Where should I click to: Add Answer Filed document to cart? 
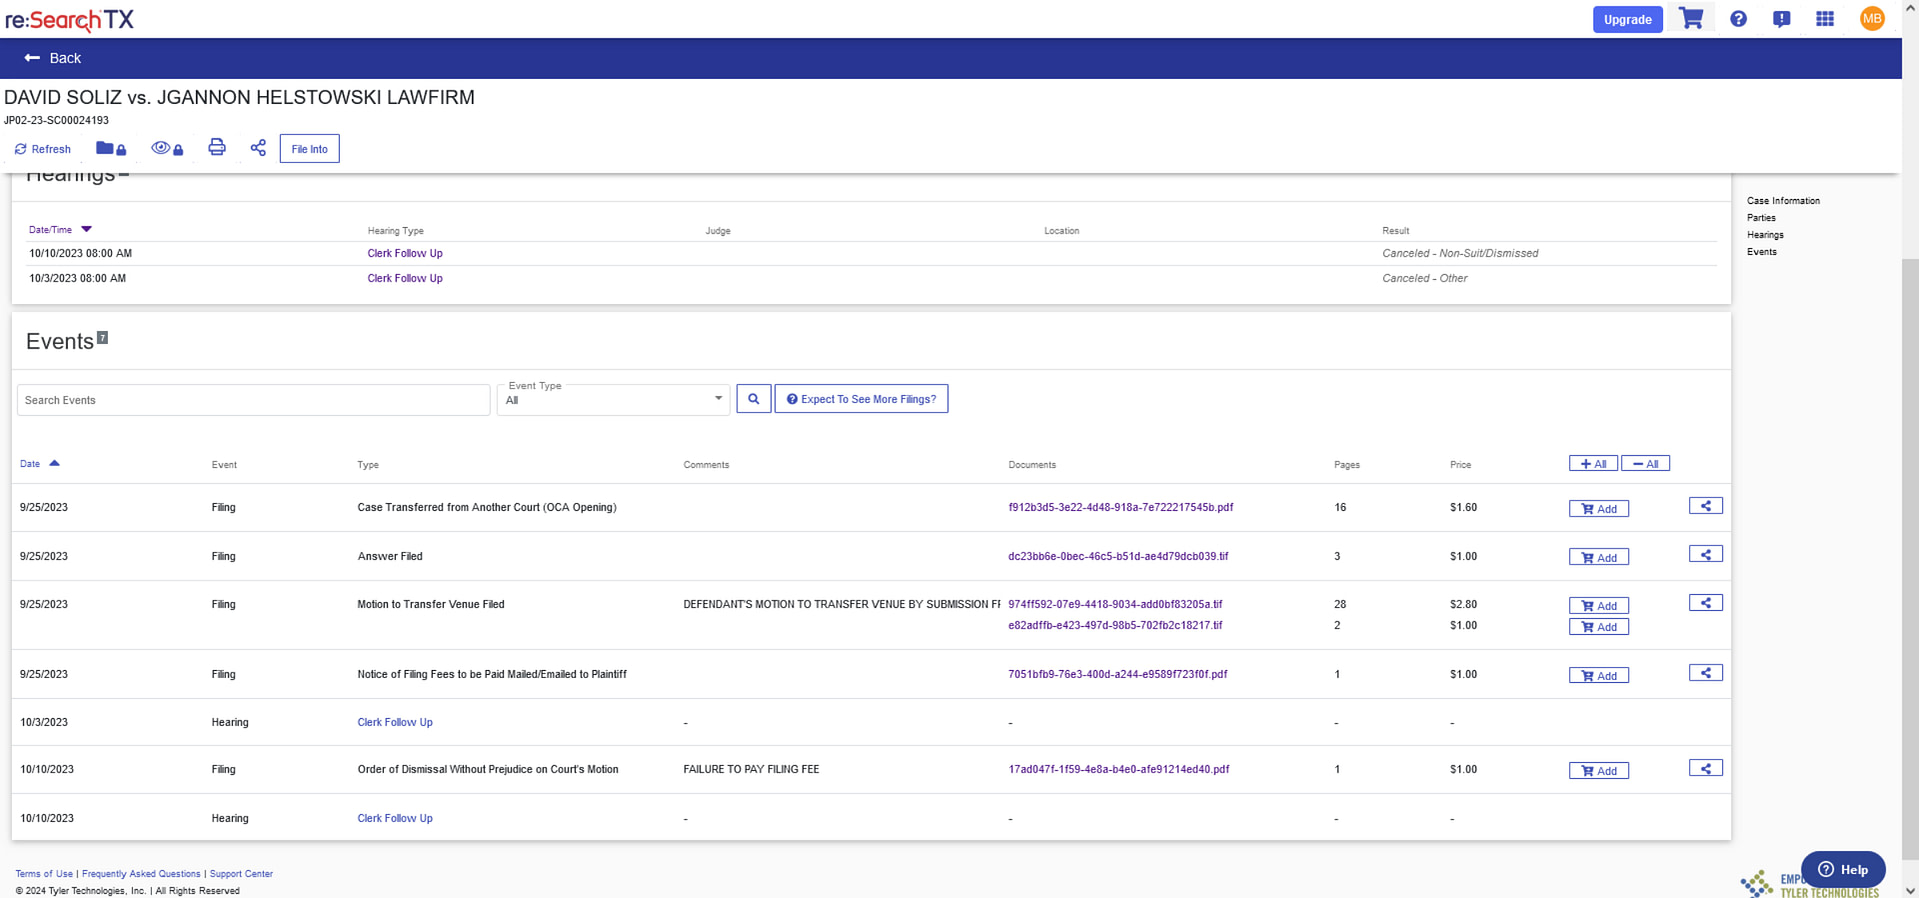(1598, 558)
